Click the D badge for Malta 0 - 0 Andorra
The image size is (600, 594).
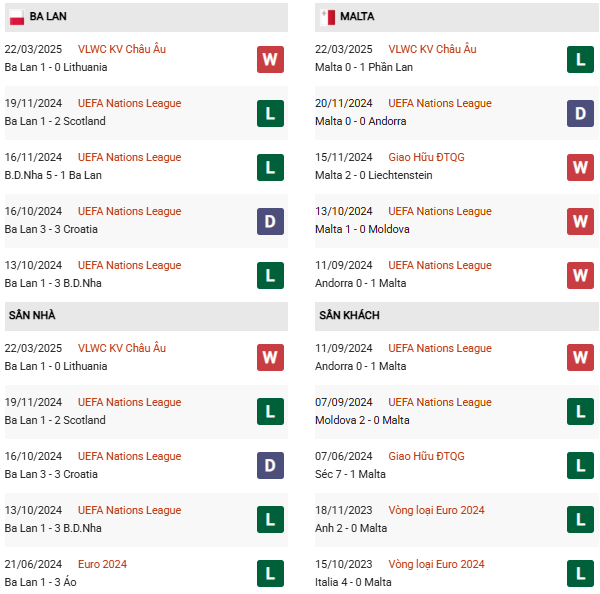tap(580, 113)
